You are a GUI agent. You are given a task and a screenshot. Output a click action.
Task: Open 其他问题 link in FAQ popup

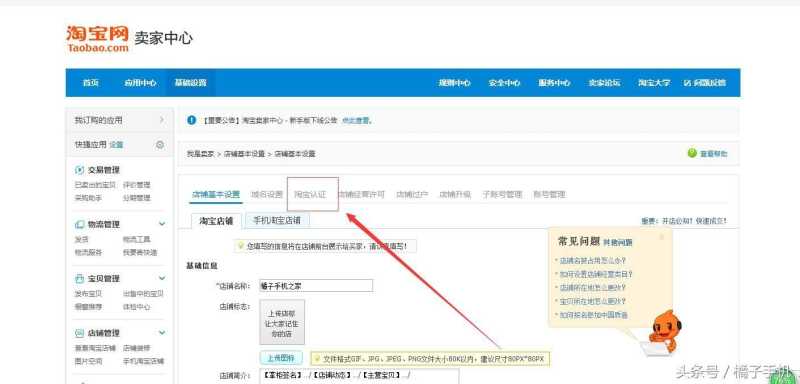tap(618, 243)
